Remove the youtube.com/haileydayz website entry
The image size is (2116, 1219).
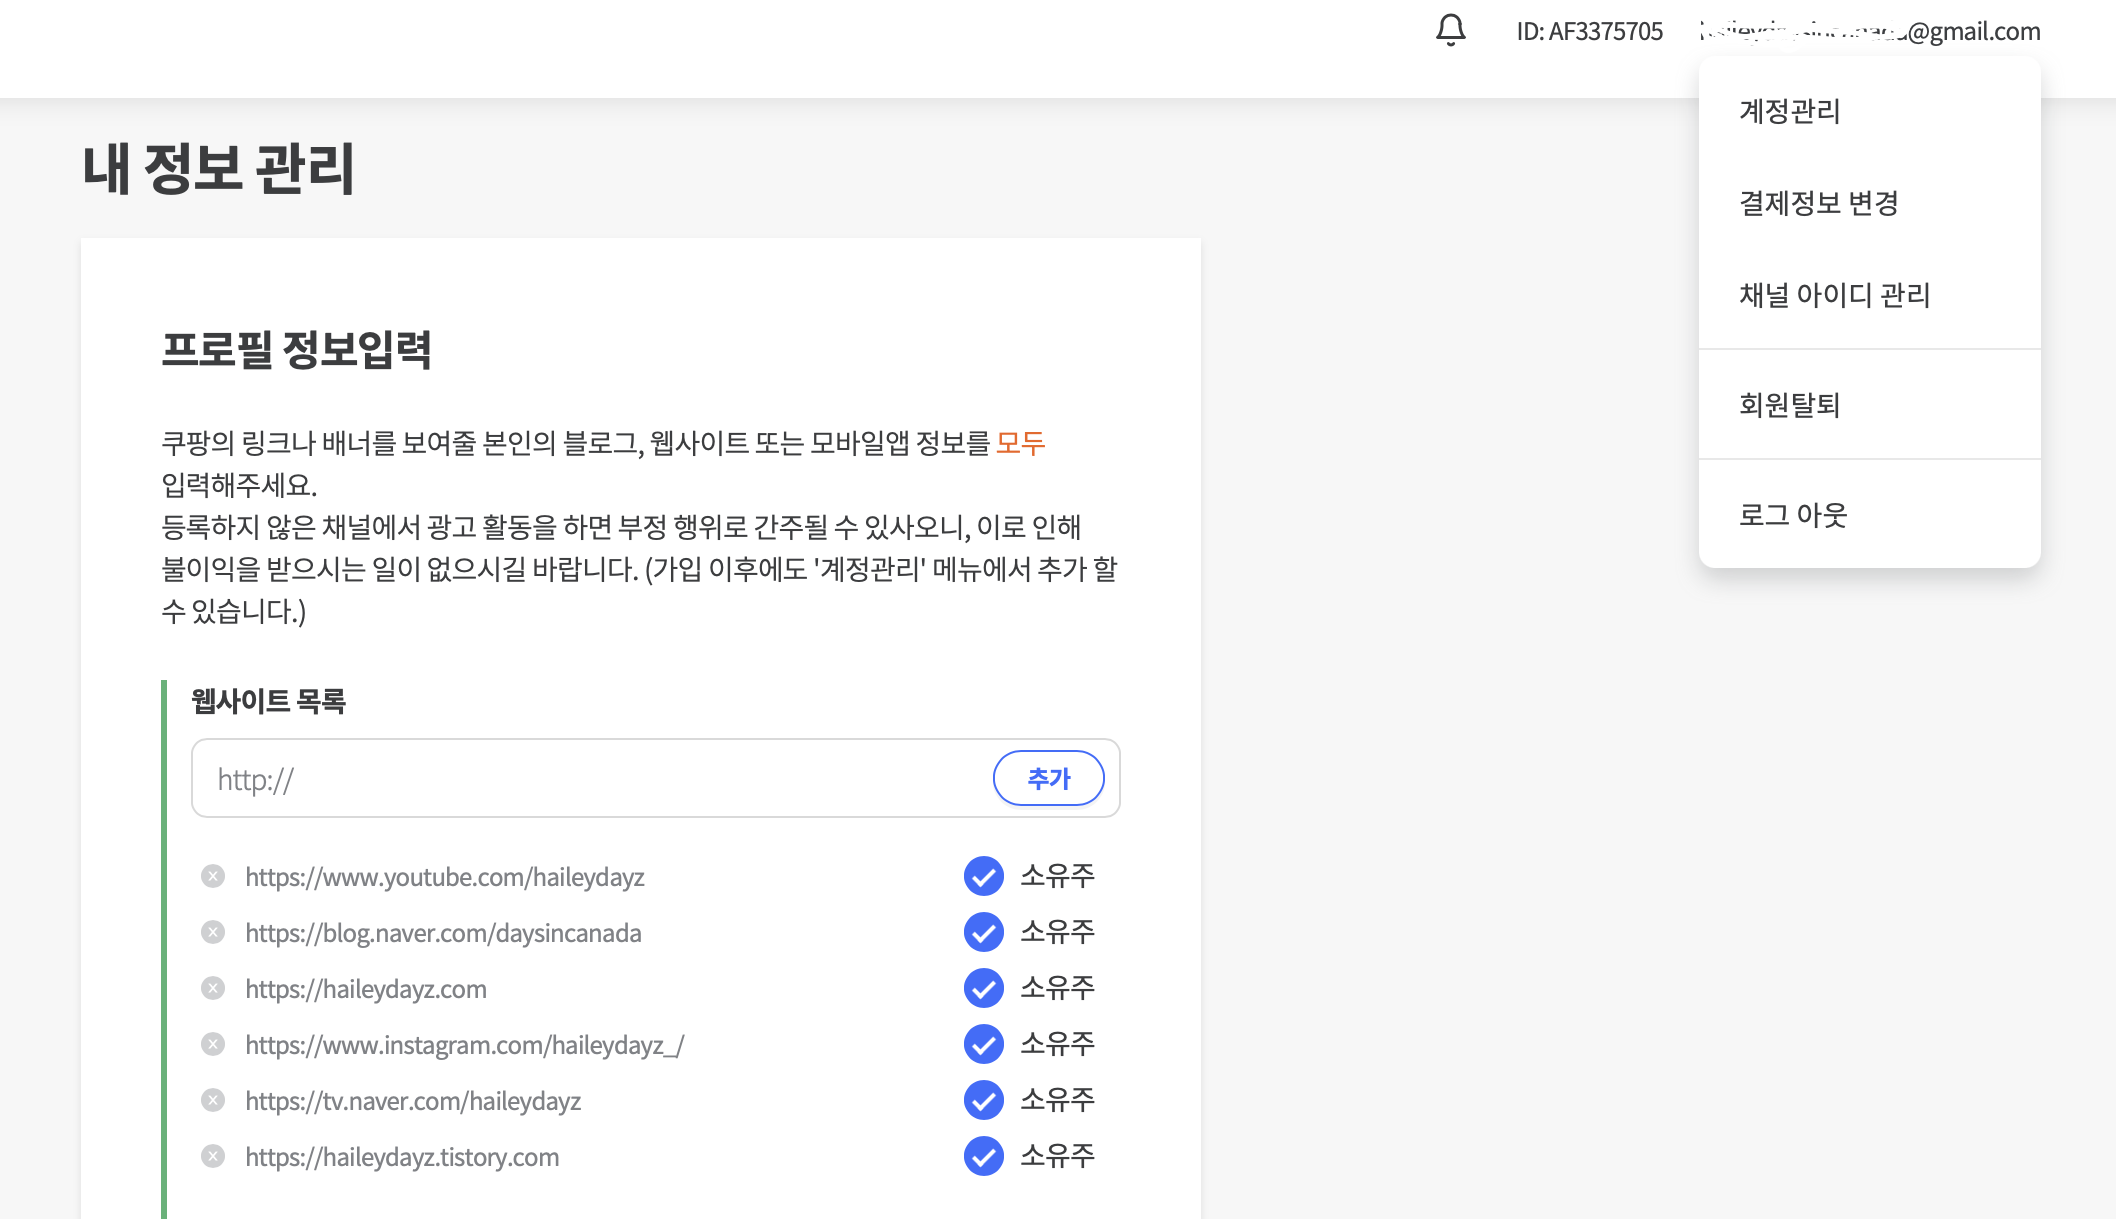point(213,877)
